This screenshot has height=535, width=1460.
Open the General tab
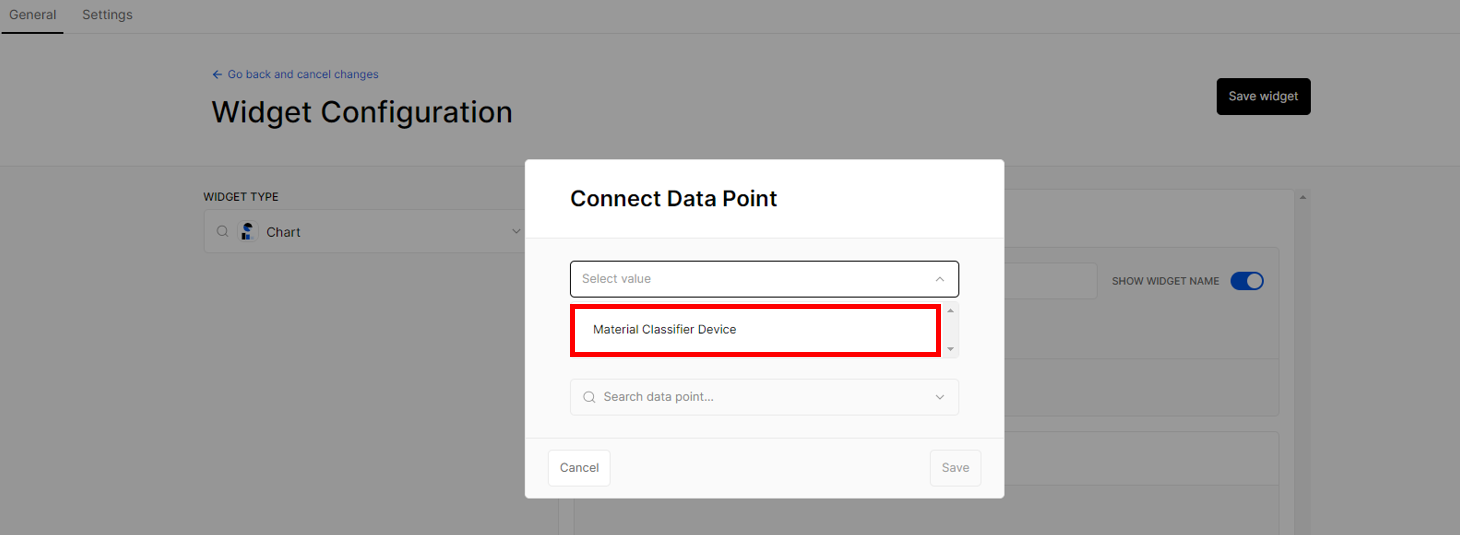pos(33,15)
